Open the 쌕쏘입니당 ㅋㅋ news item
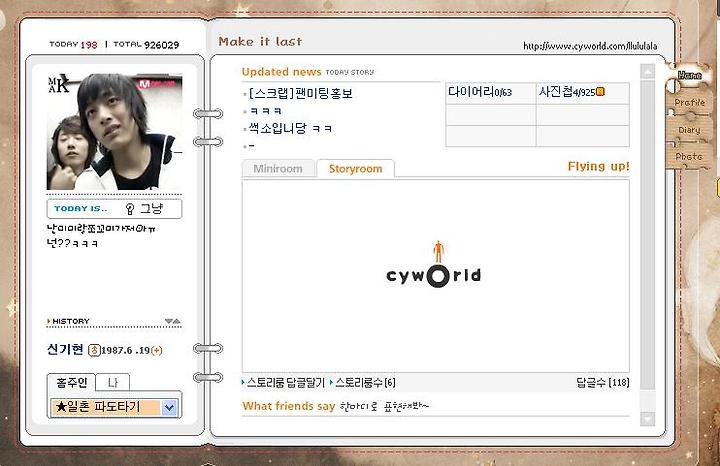Screen dimensions: 720x466 coord(290,129)
